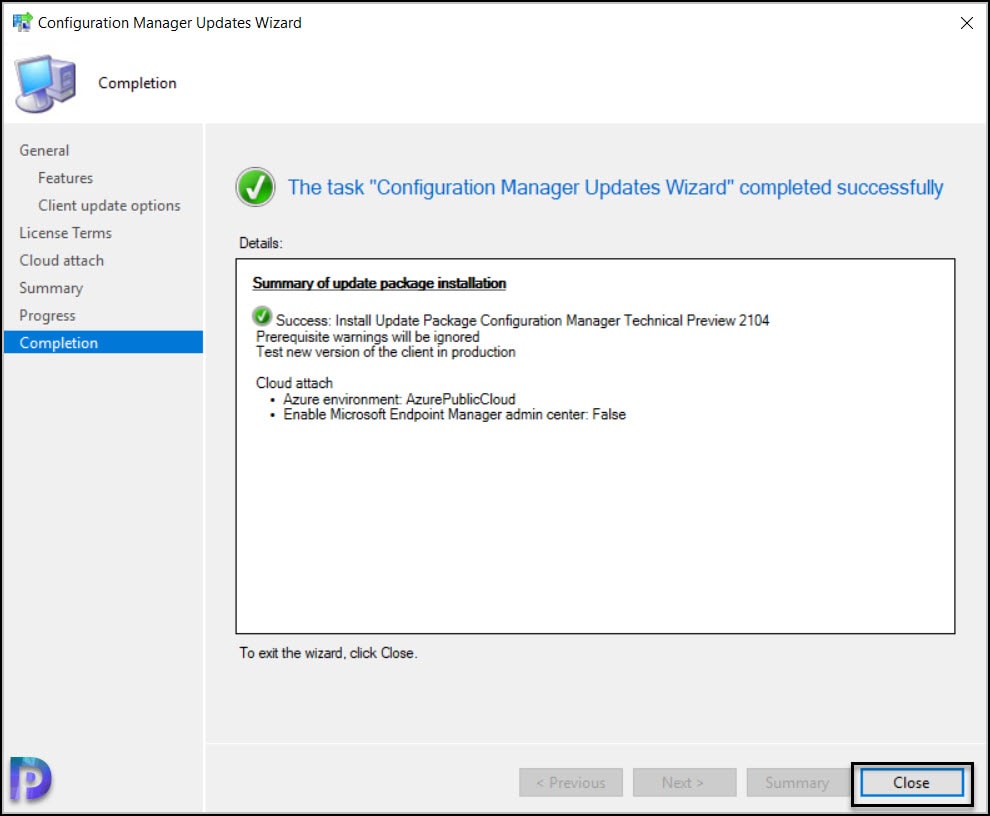The height and width of the screenshot is (816, 990).
Task: Click 'Azure environment: AzurePublicCloud' bullet
Action: pos(399,400)
